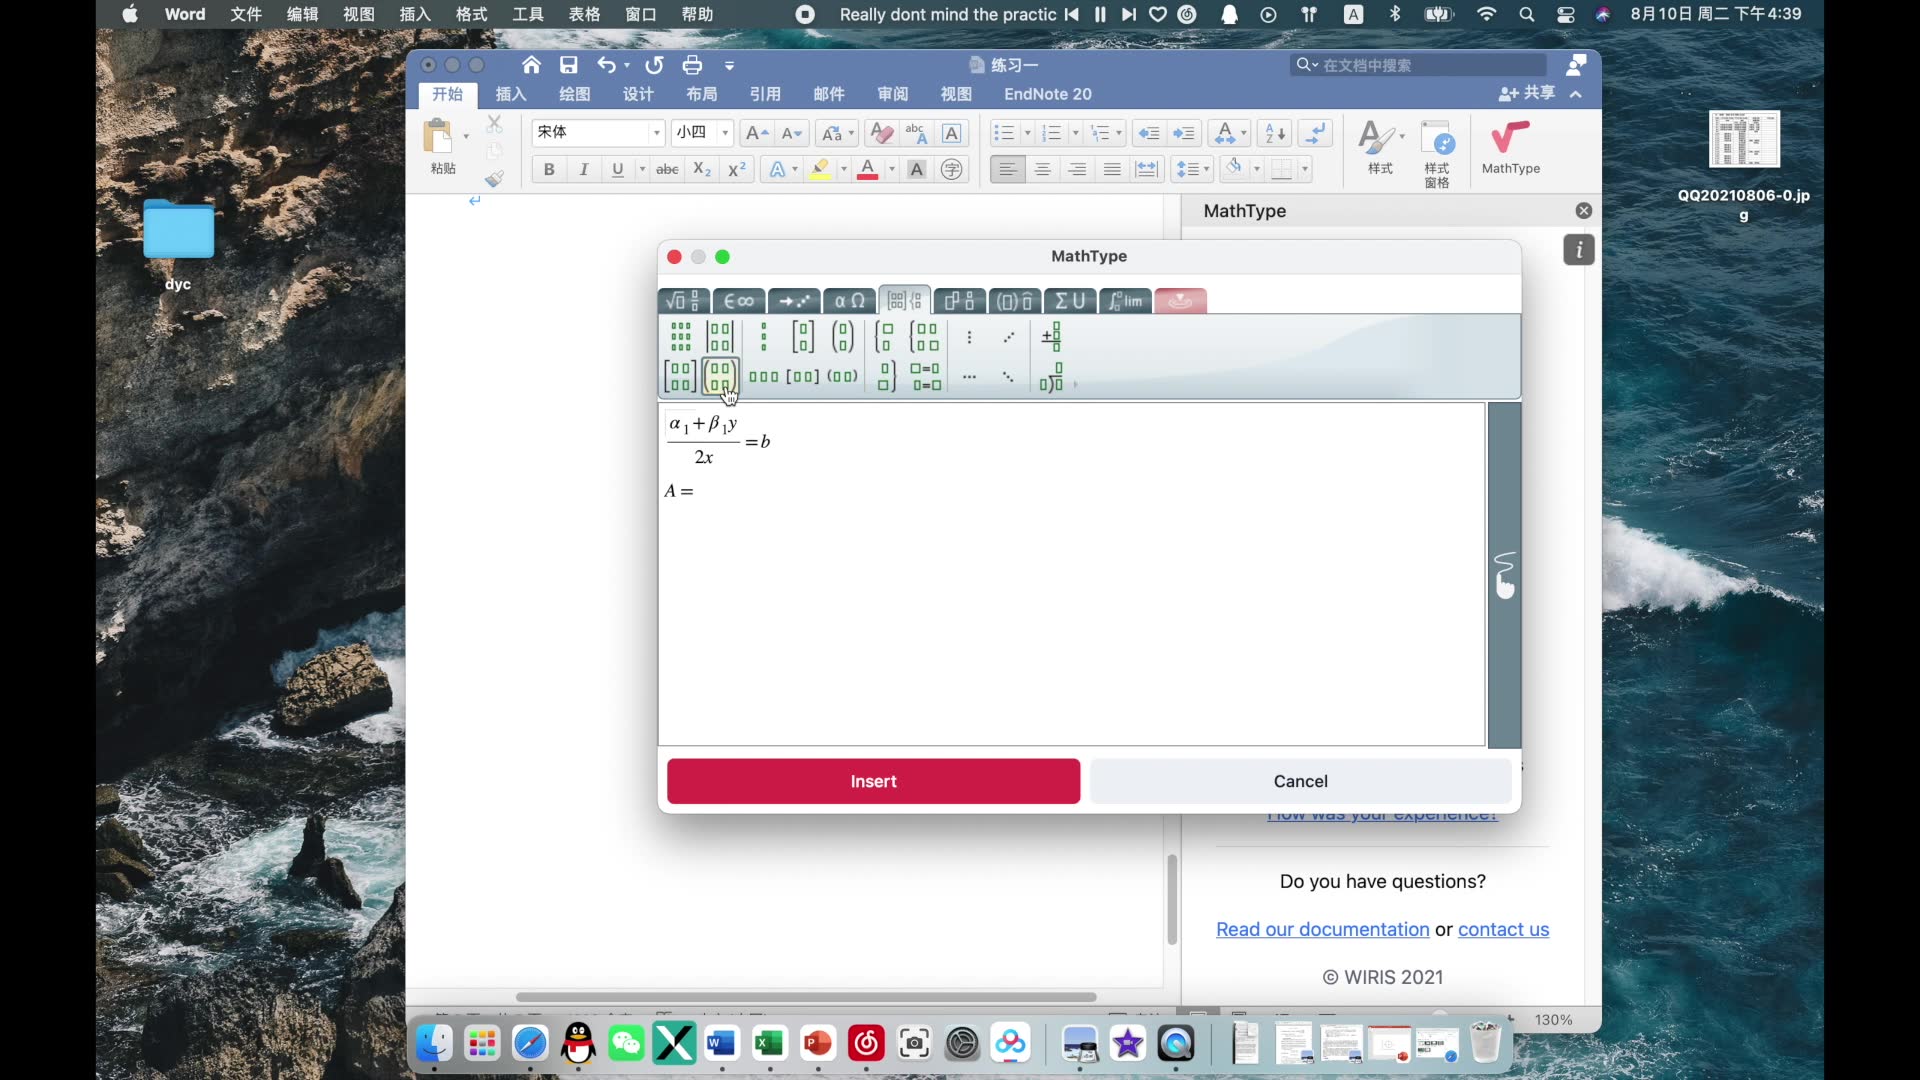Open the Read our documentation link
Screen dimensions: 1920x1080
coord(1322,930)
